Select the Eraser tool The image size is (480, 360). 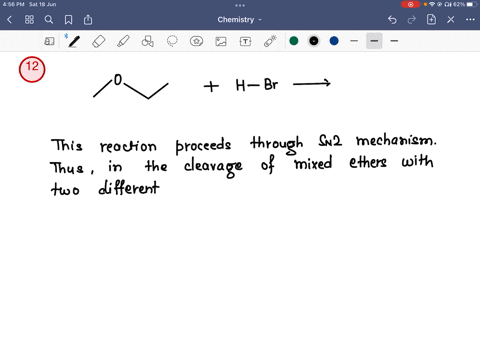(99, 41)
